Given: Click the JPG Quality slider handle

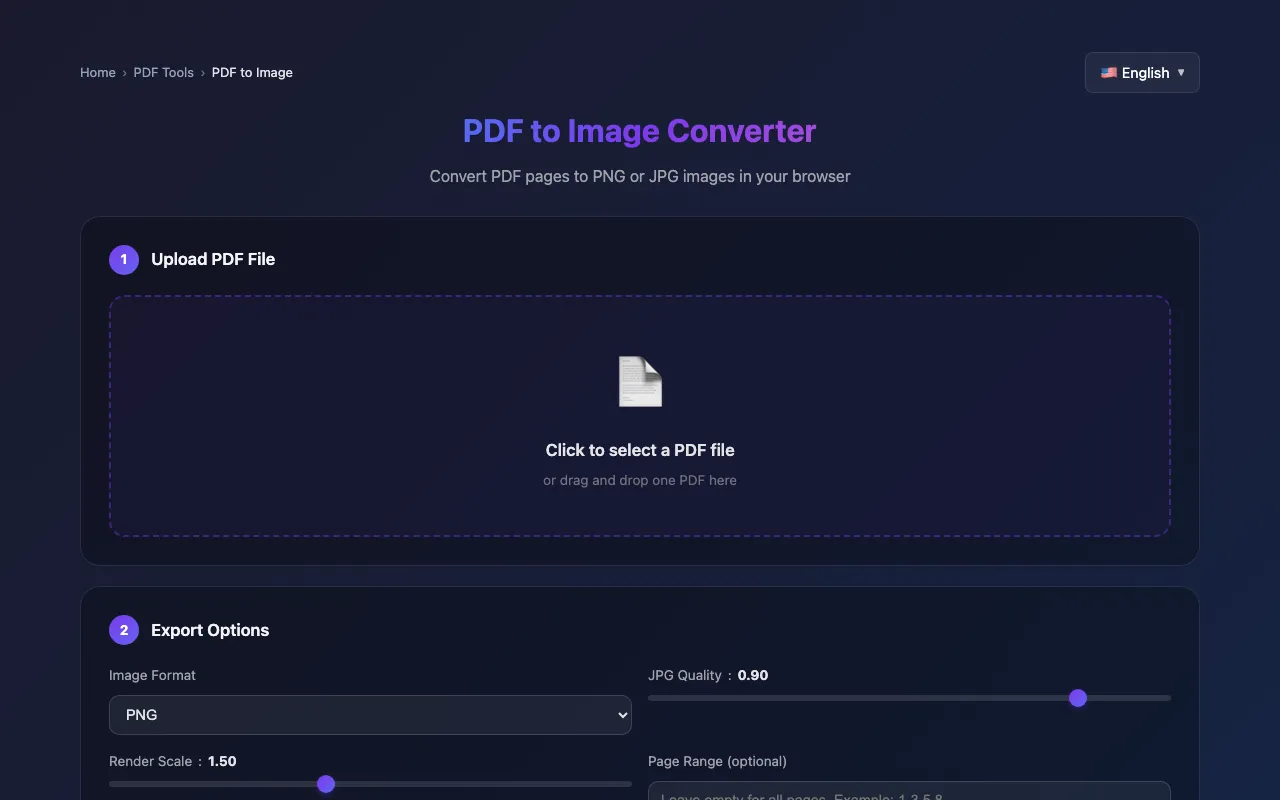Looking at the screenshot, I should click(x=1078, y=698).
